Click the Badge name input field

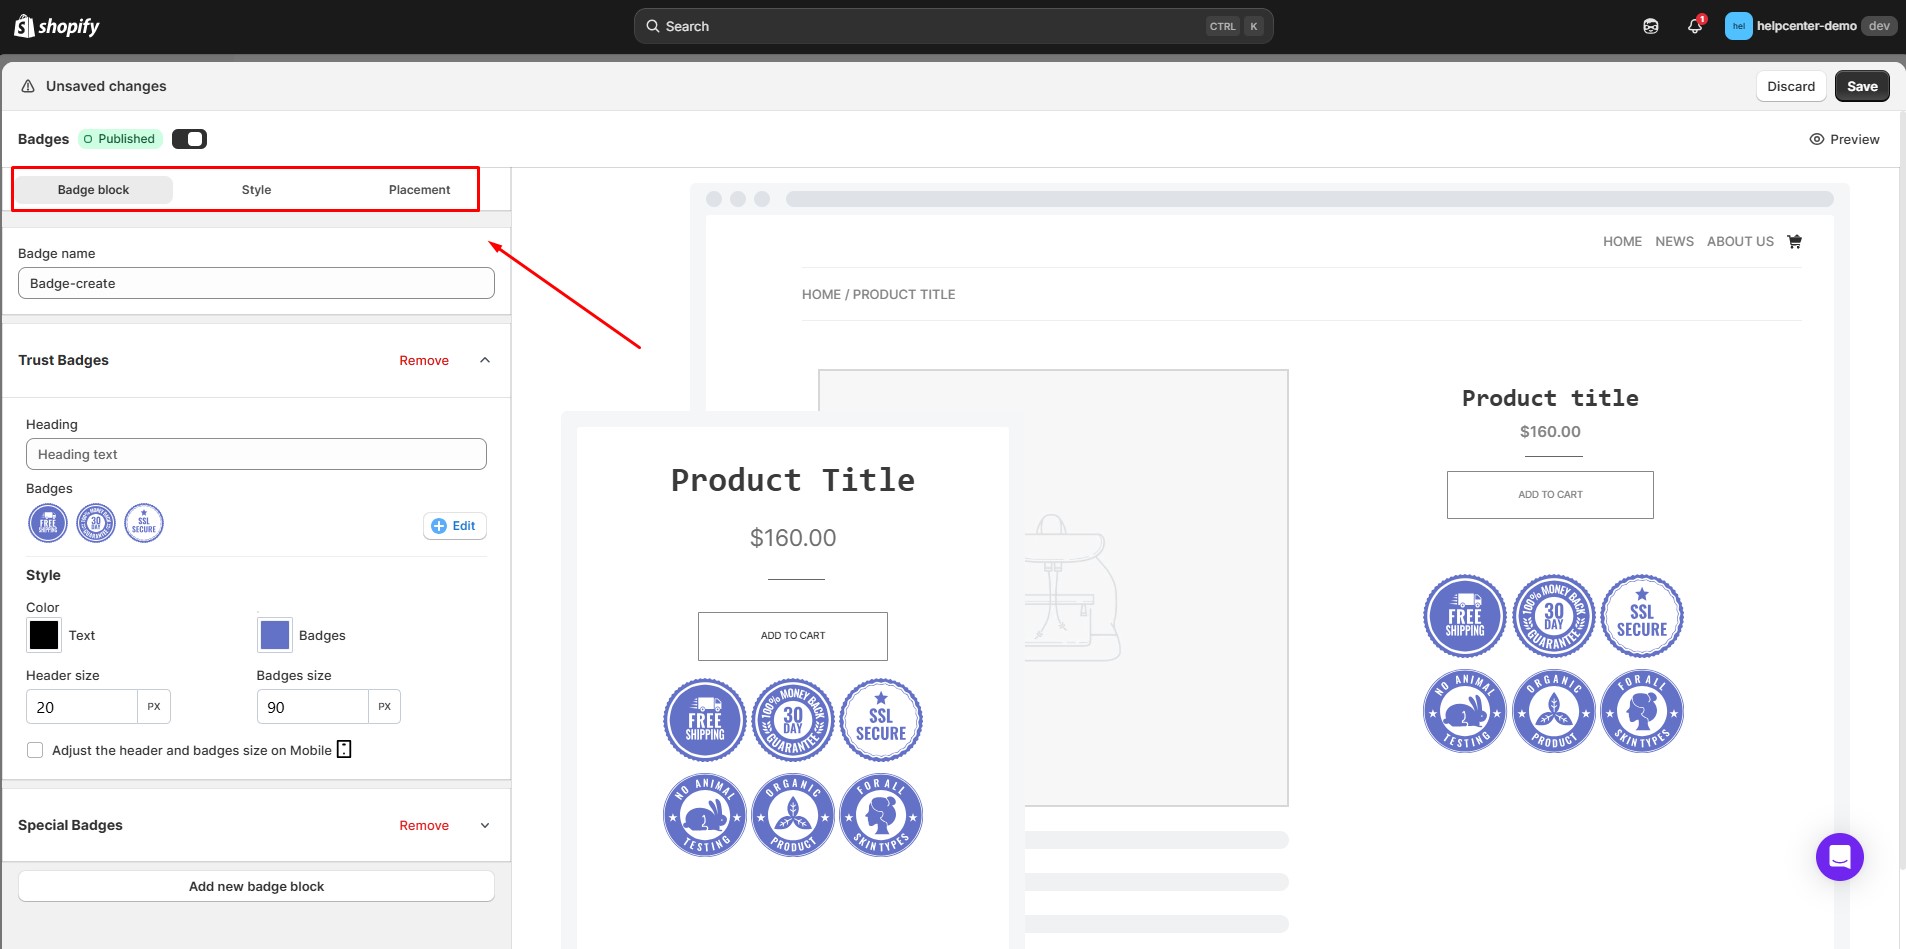coord(256,283)
